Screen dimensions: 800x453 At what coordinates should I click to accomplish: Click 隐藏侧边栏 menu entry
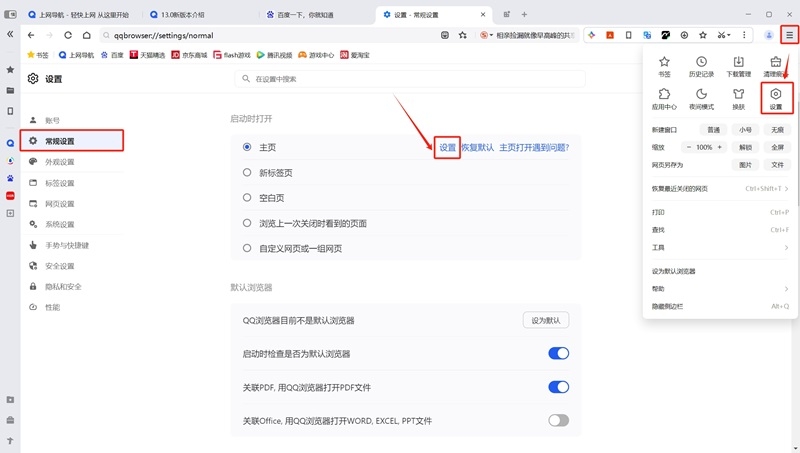720,307
